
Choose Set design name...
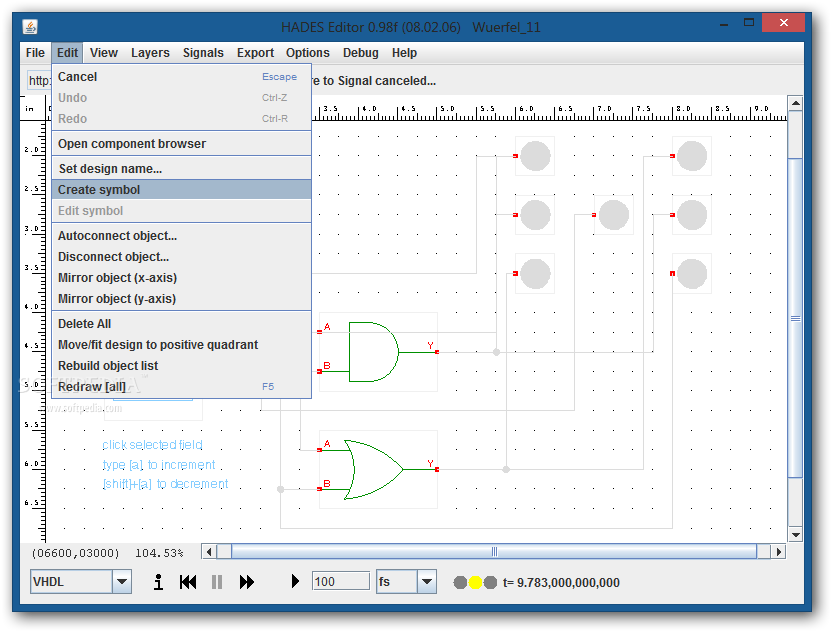click(181, 169)
